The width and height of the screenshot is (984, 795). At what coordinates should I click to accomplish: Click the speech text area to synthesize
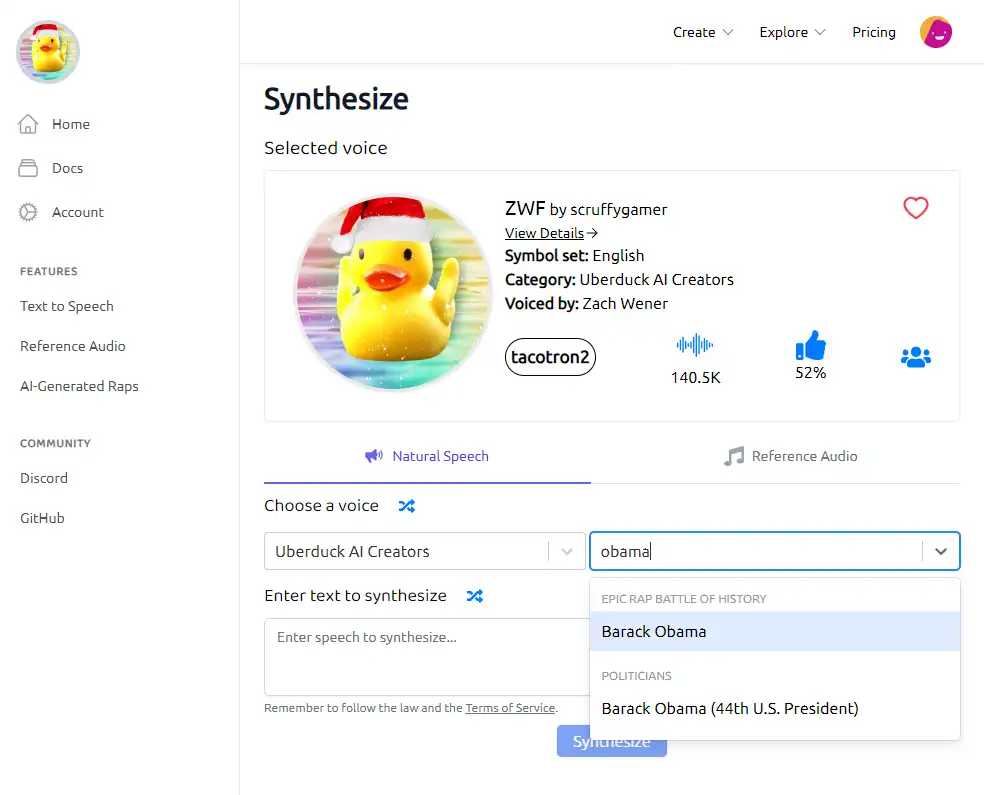coord(427,657)
